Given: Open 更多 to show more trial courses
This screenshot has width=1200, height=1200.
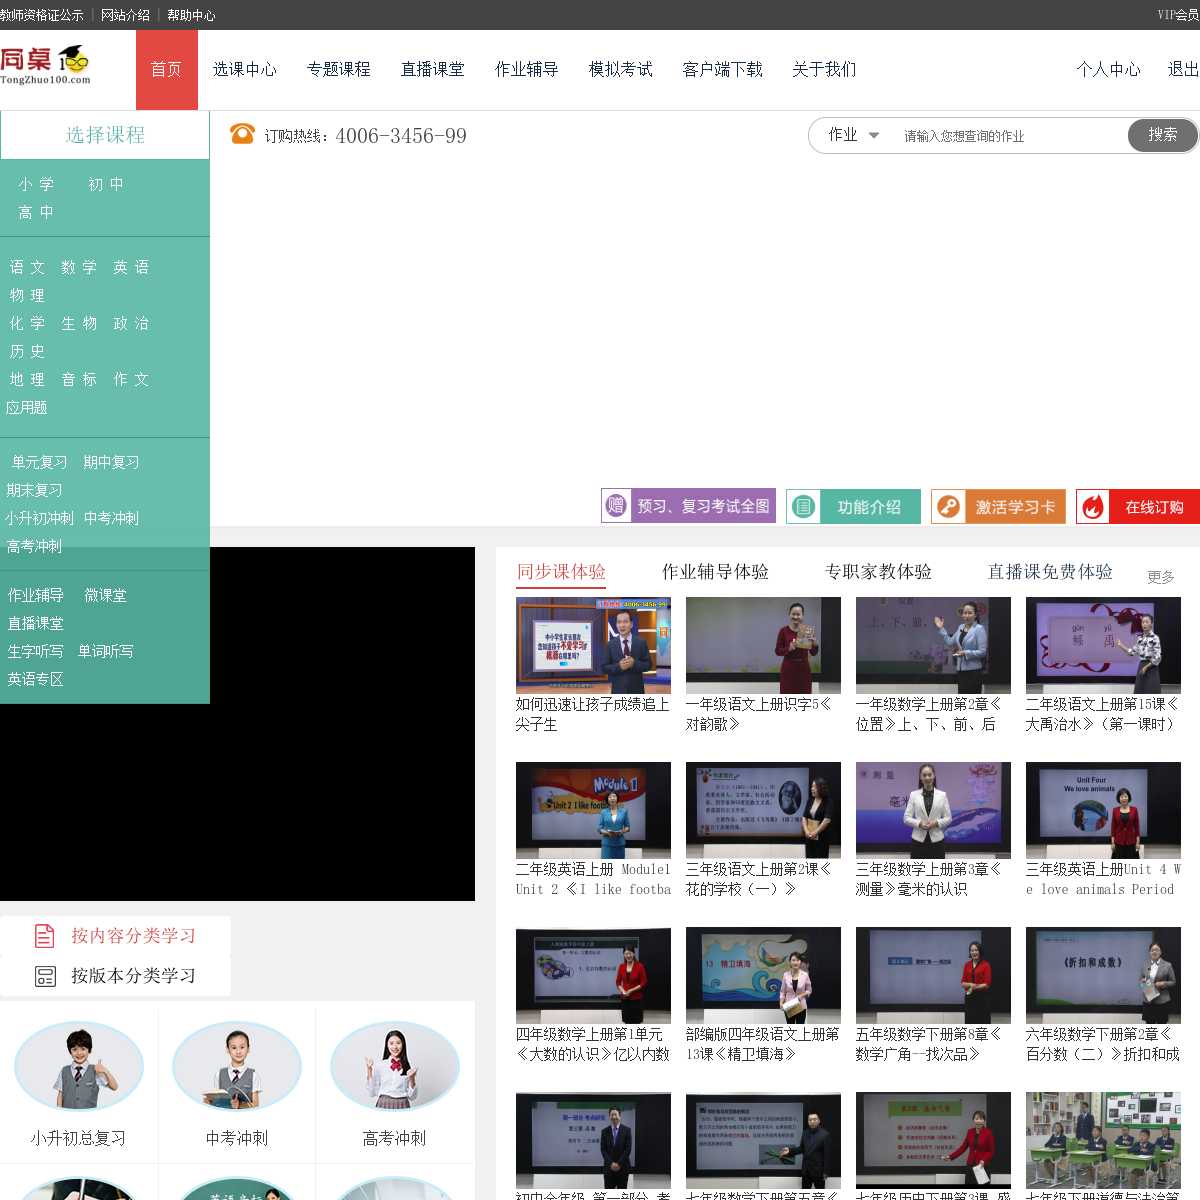Looking at the screenshot, I should point(1160,577).
